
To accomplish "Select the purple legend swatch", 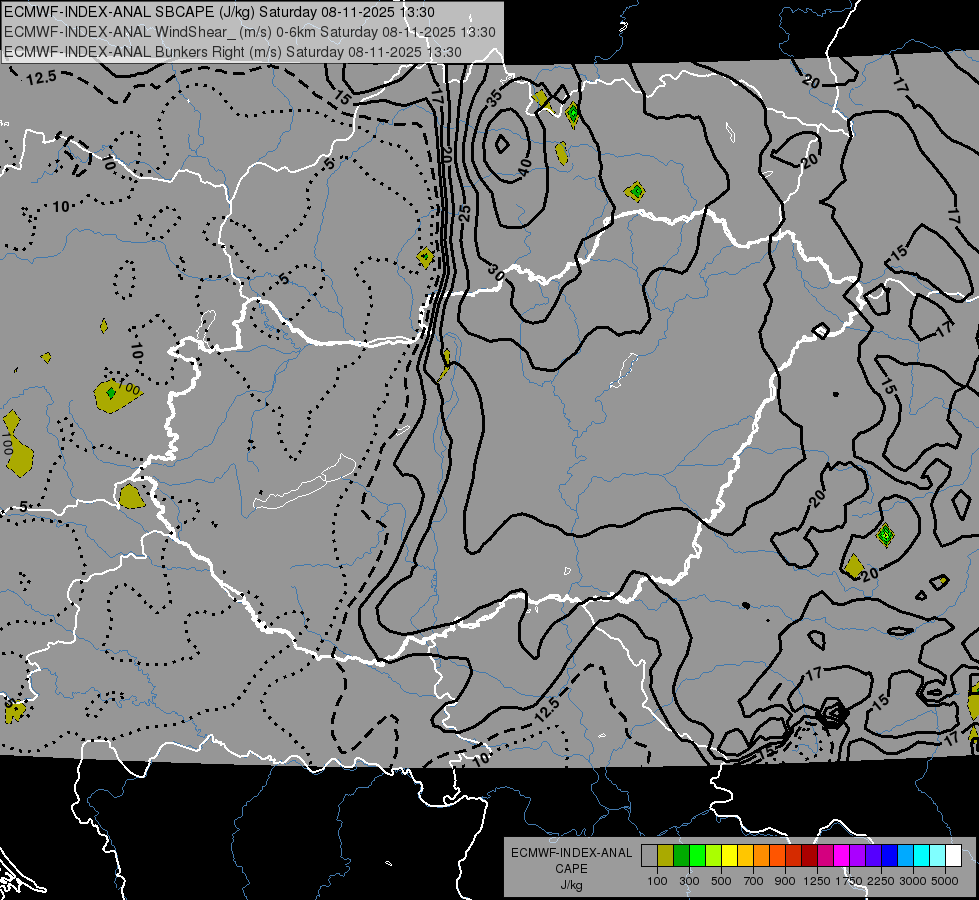I will [857, 856].
